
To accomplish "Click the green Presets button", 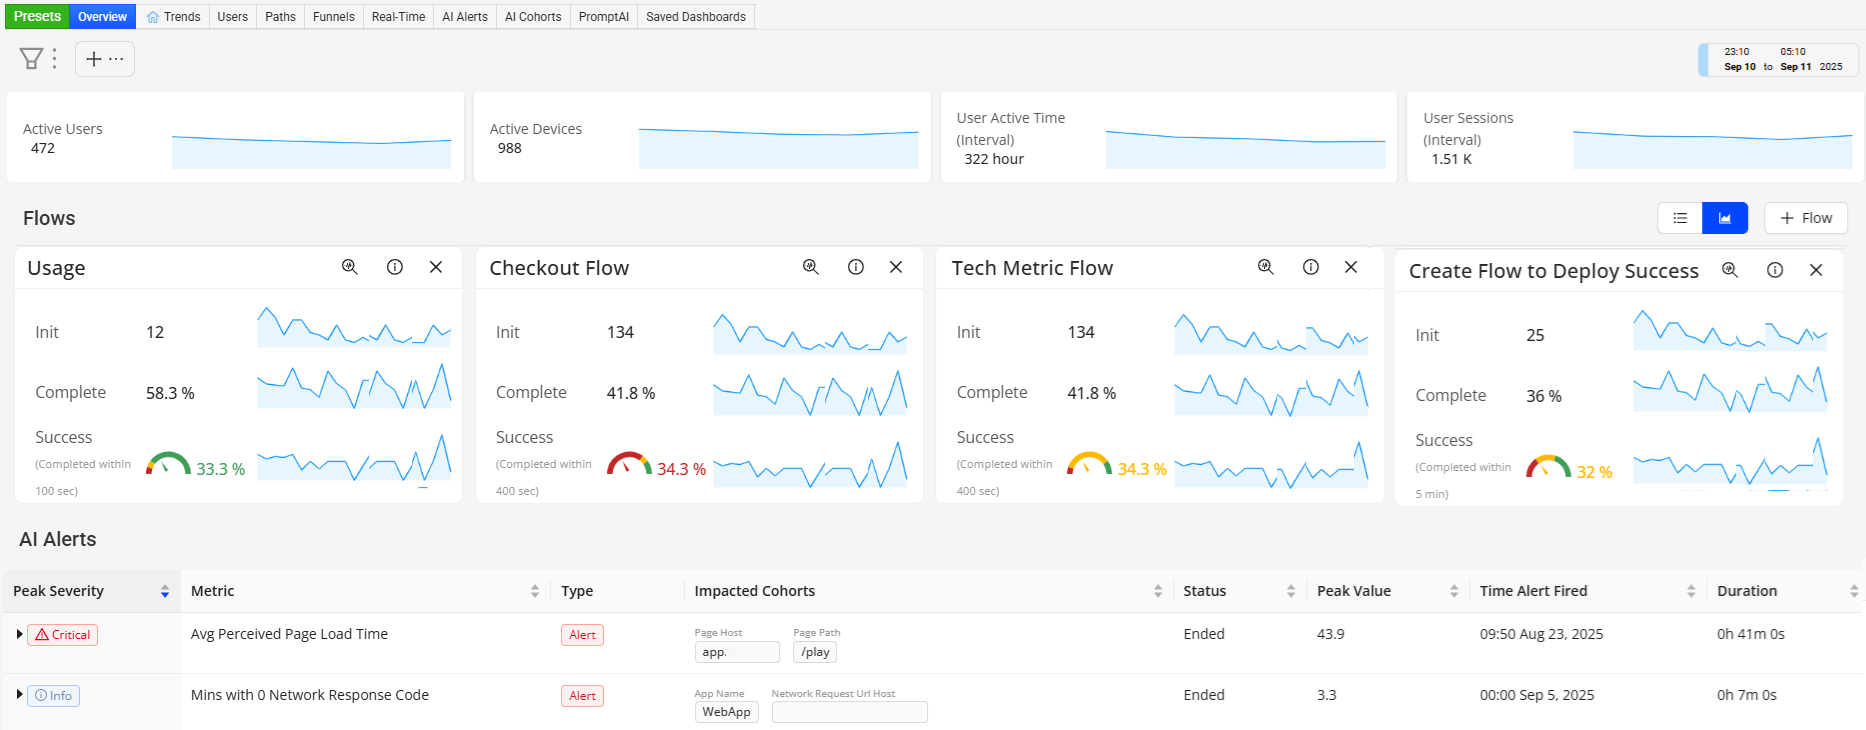I will point(37,16).
